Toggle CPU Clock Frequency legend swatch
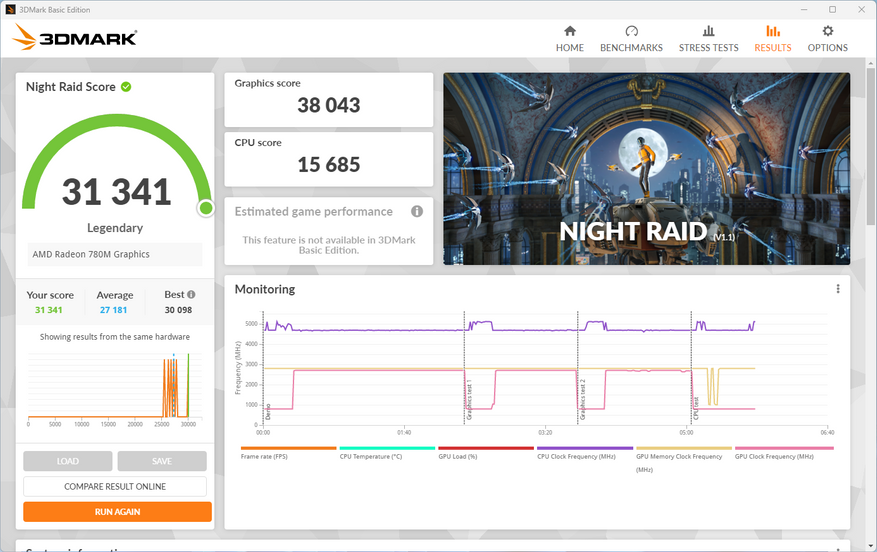The width and height of the screenshot is (877, 552). click(x=584, y=448)
